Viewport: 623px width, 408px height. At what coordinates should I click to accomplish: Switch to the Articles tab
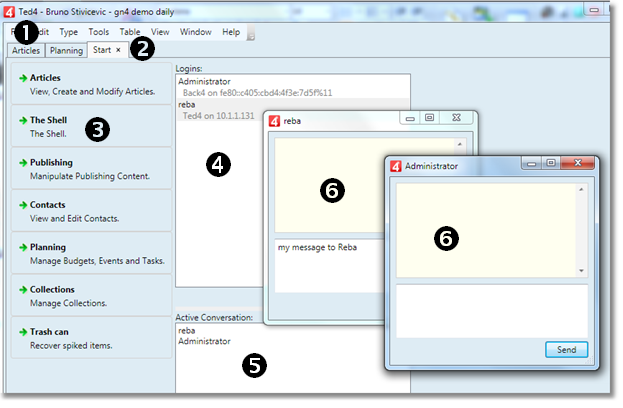point(26,50)
